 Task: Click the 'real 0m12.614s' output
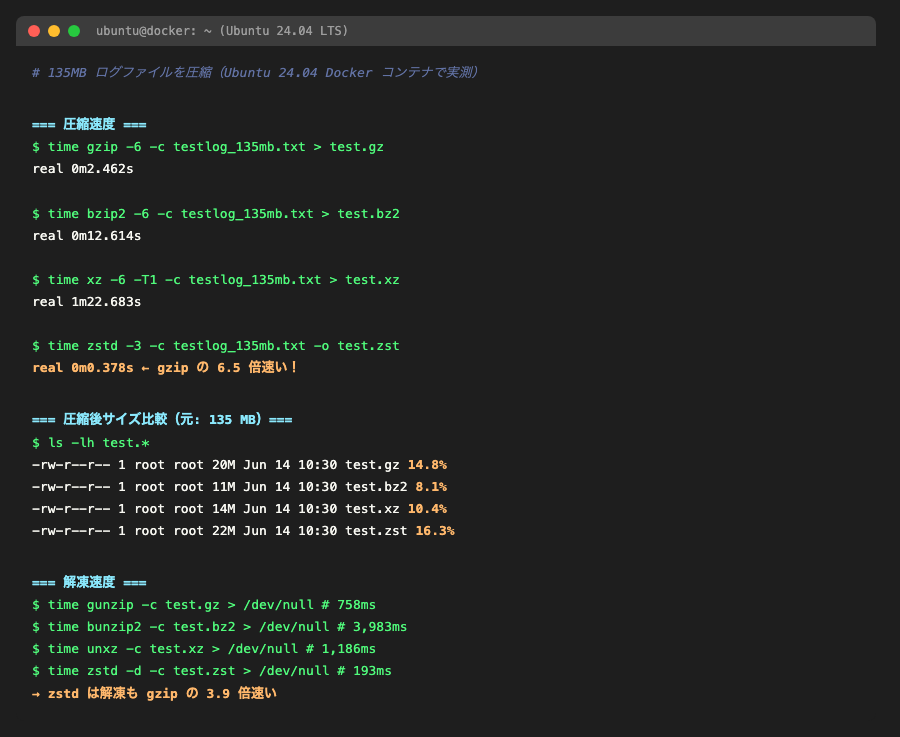click(x=87, y=235)
